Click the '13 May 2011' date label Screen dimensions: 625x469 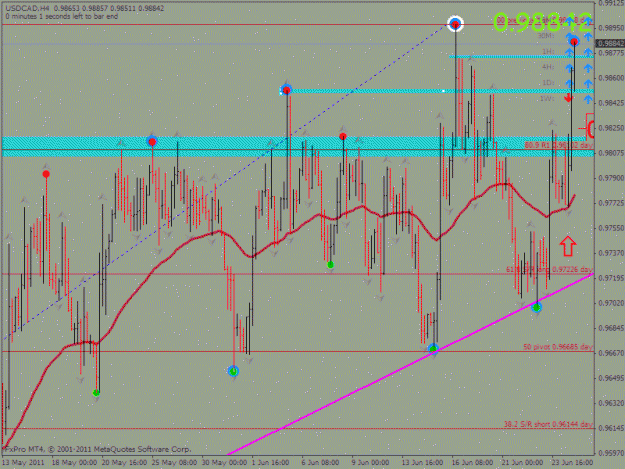point(23,463)
